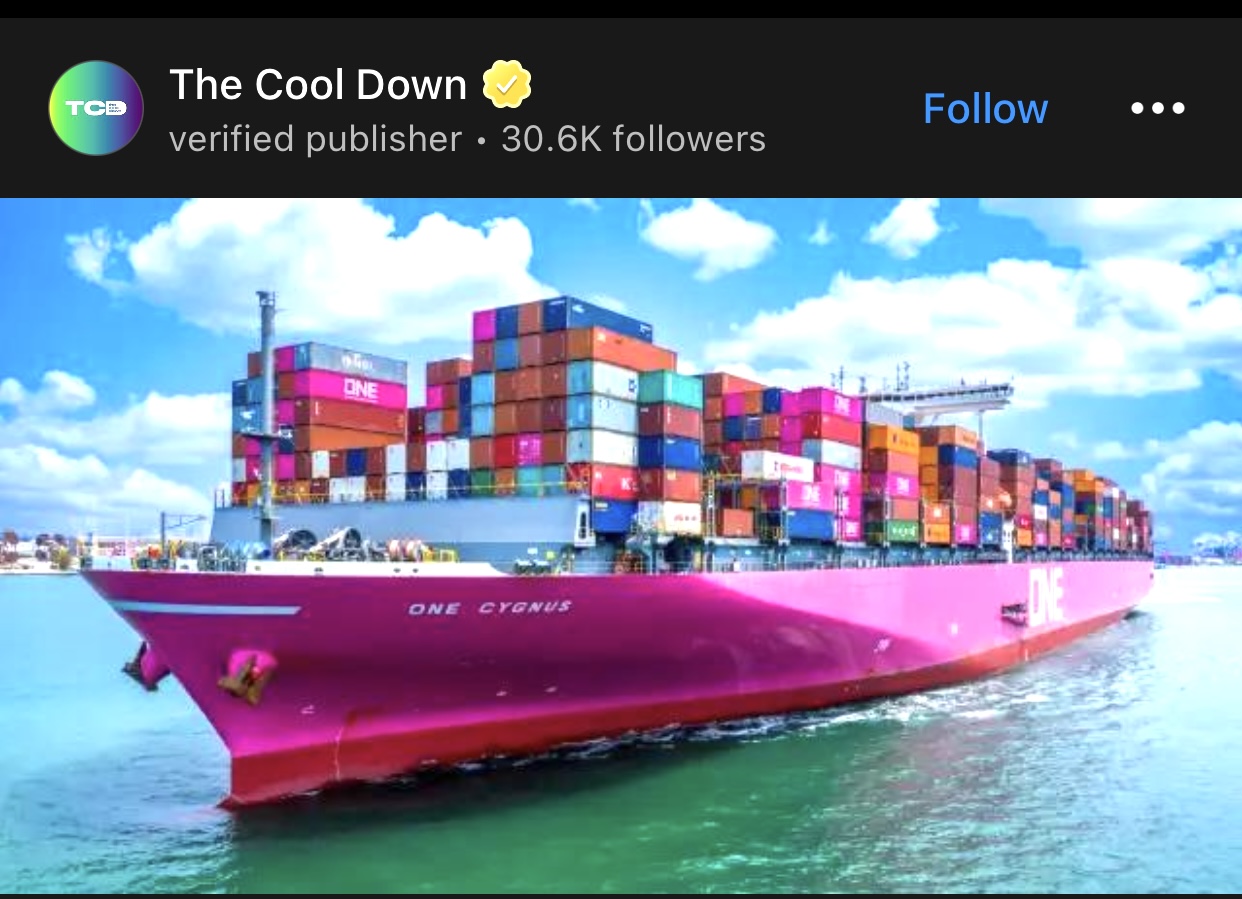The height and width of the screenshot is (899, 1242).
Task: Click ONE CYGNUS name on the hull
Action: 490,607
